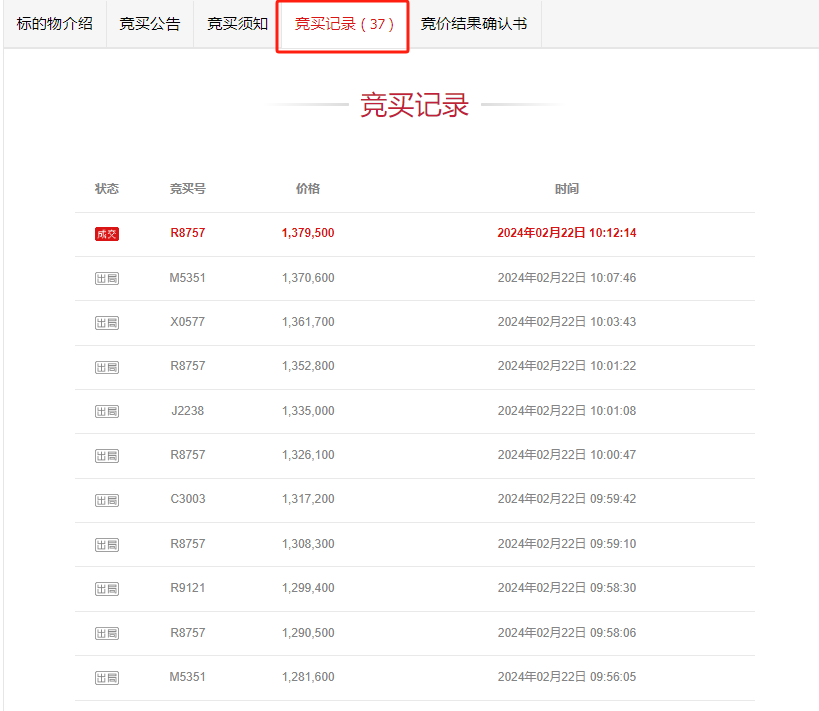The width and height of the screenshot is (819, 711).
Task: Click 出局 badge beside bidder X0577
Action: point(107,322)
